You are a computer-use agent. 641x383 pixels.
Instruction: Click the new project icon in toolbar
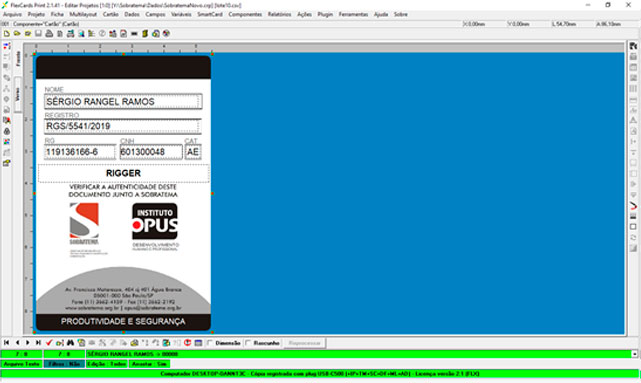7,34
